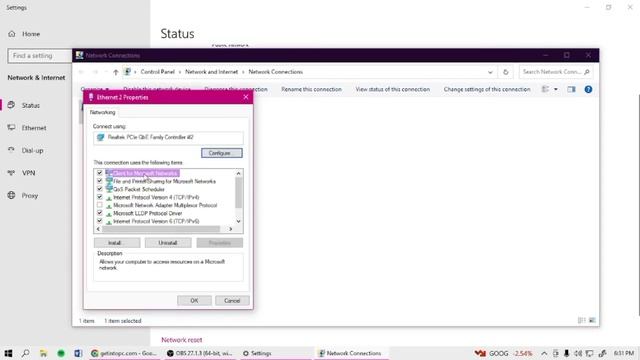Open the blue Help icon
Image resolution: width=640 pixels, height=360 pixels.
click(588, 89)
